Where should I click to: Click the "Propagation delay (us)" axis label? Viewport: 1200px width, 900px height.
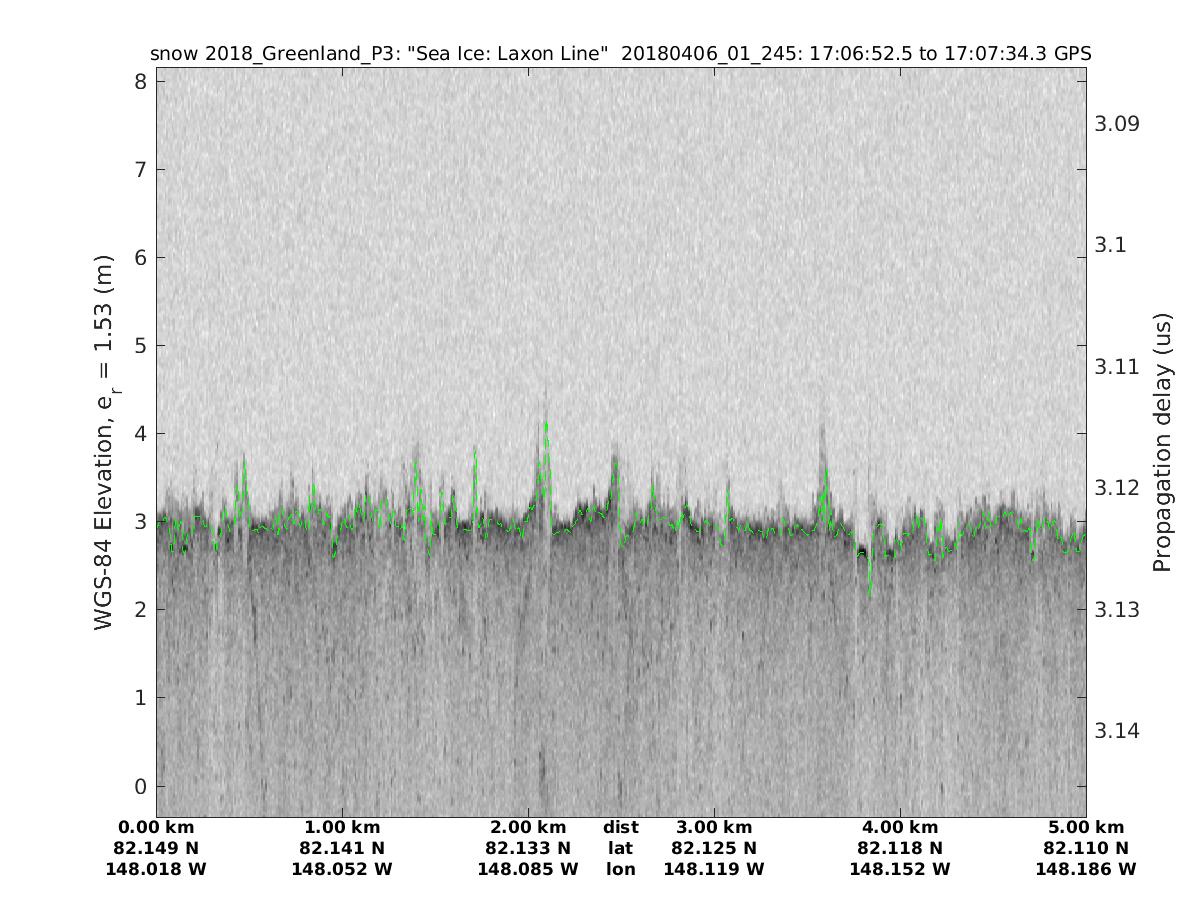pyautogui.click(x=1161, y=442)
